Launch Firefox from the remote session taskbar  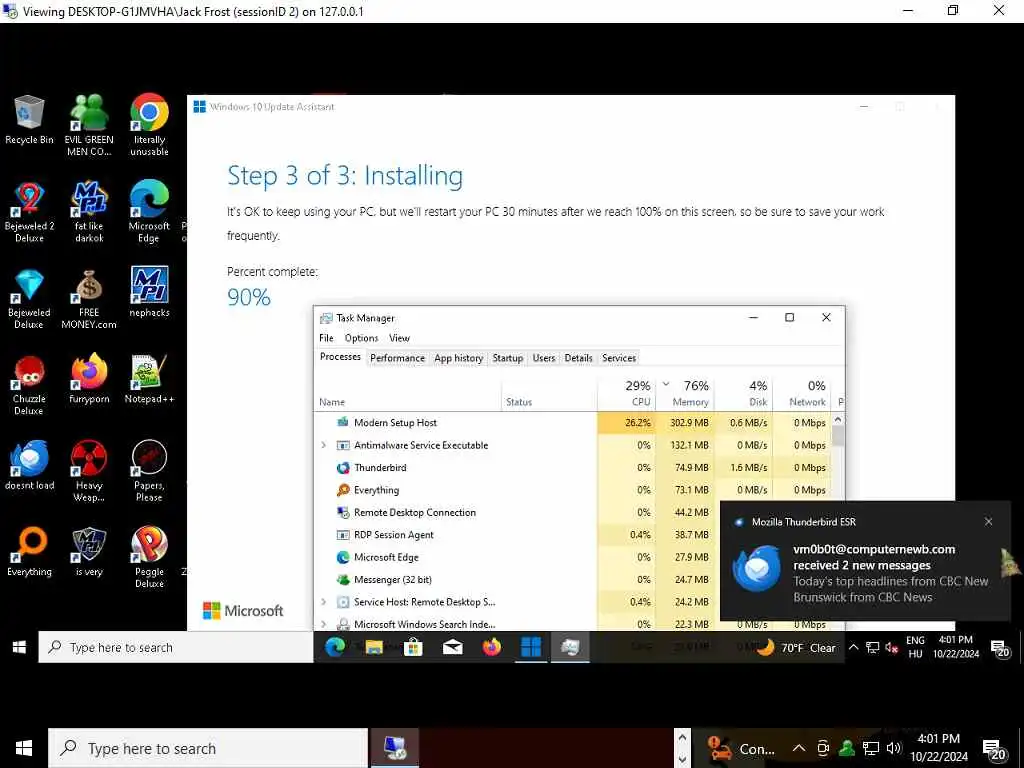pos(492,647)
